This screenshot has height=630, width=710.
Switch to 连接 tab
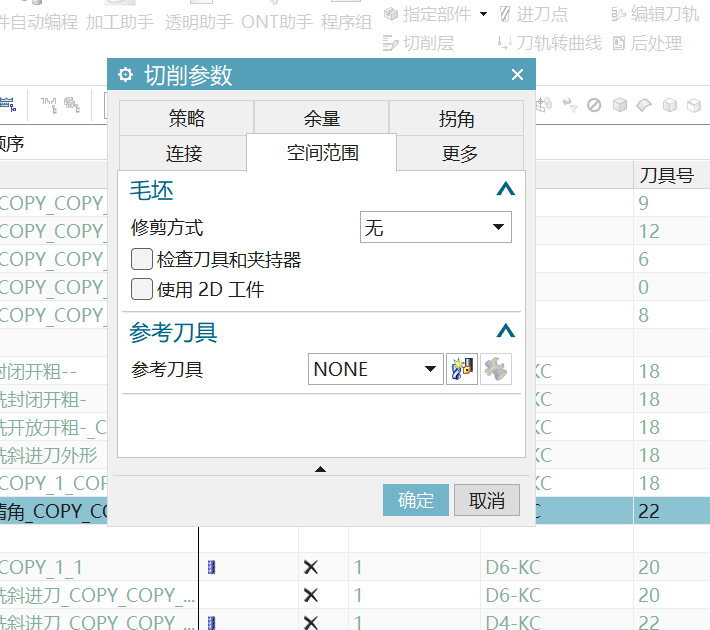tap(183, 153)
